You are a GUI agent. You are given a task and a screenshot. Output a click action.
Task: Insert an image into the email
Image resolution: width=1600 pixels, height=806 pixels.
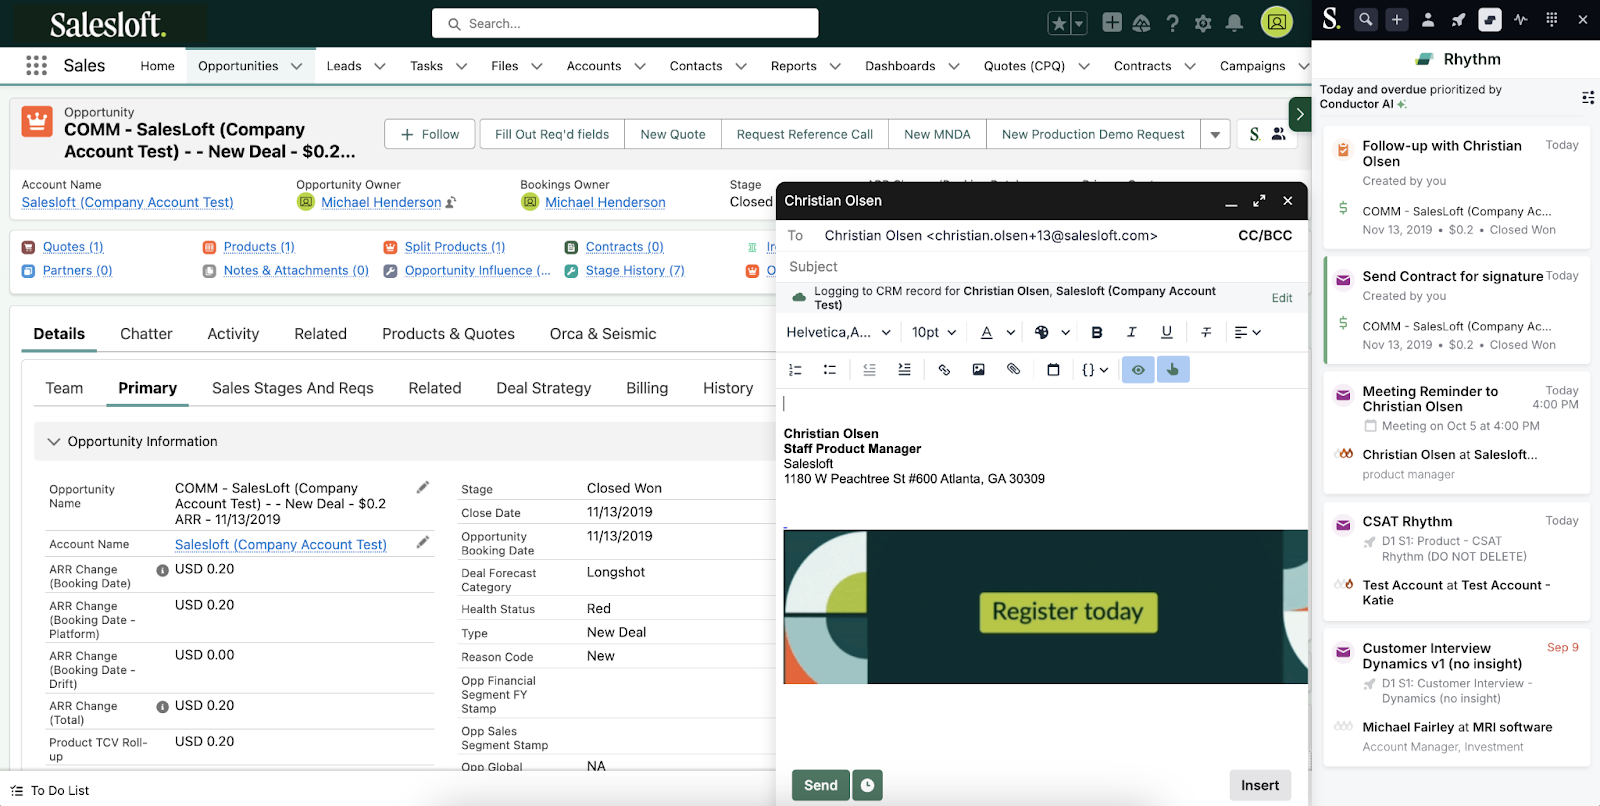pyautogui.click(x=979, y=370)
